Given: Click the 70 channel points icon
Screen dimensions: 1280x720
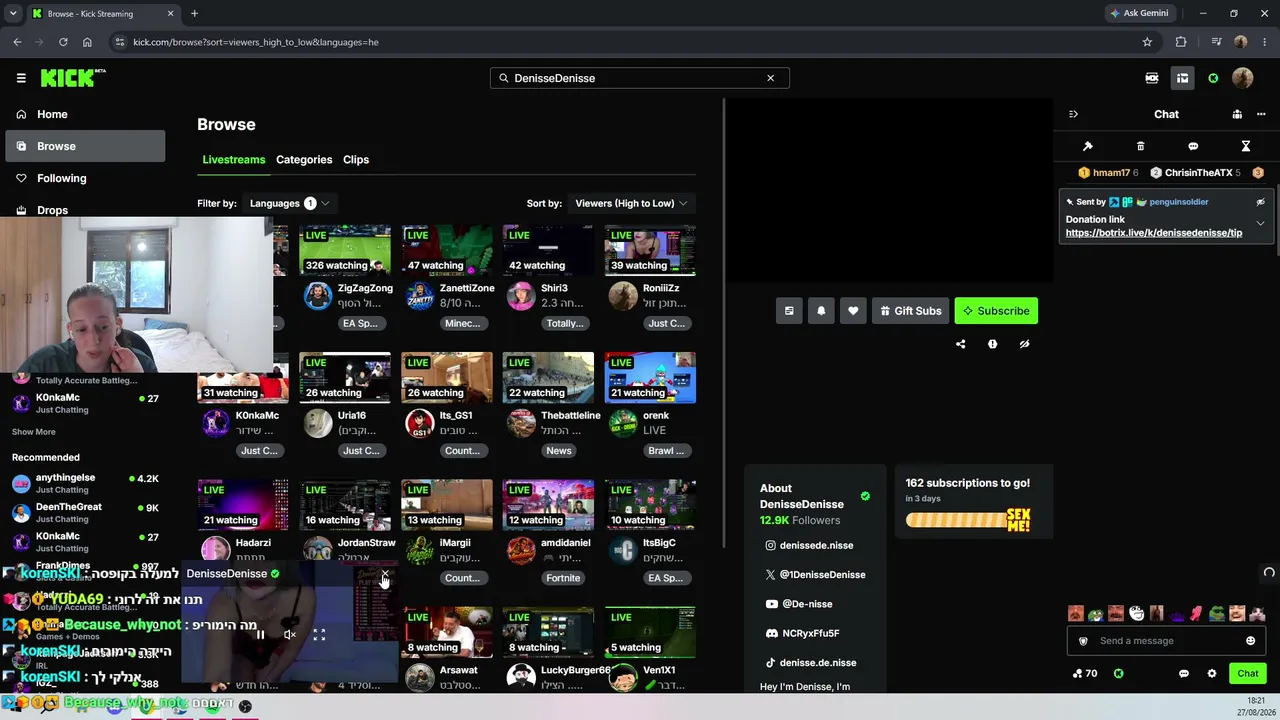Looking at the screenshot, I should click(1084, 674).
